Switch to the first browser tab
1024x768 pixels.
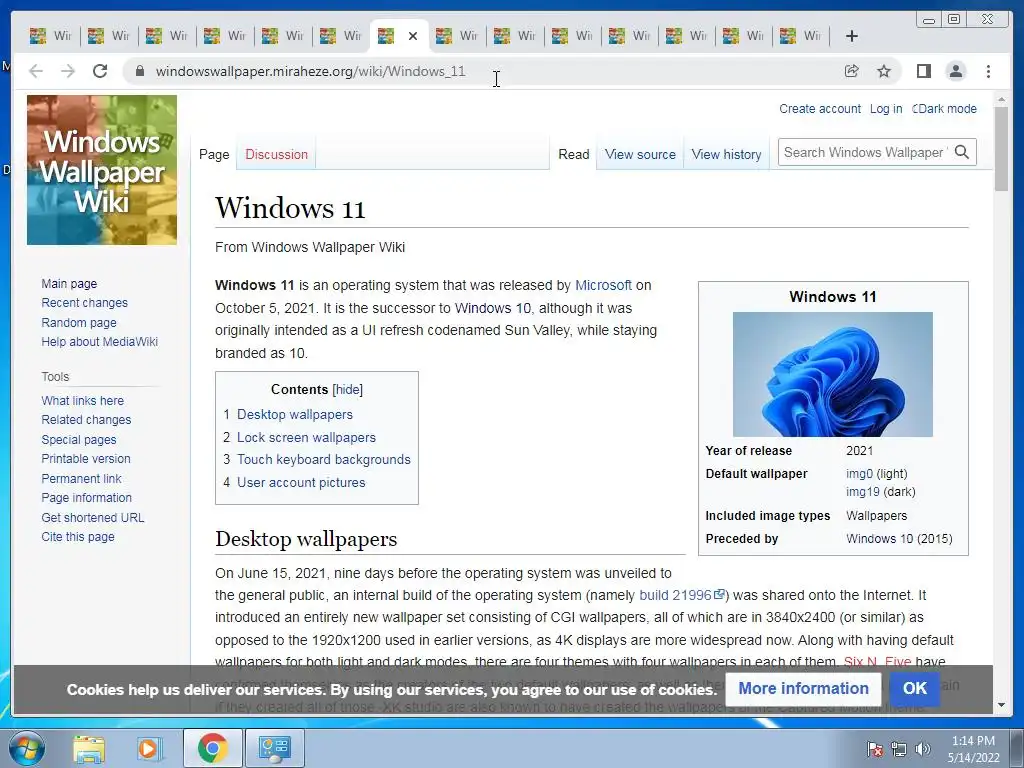51,36
